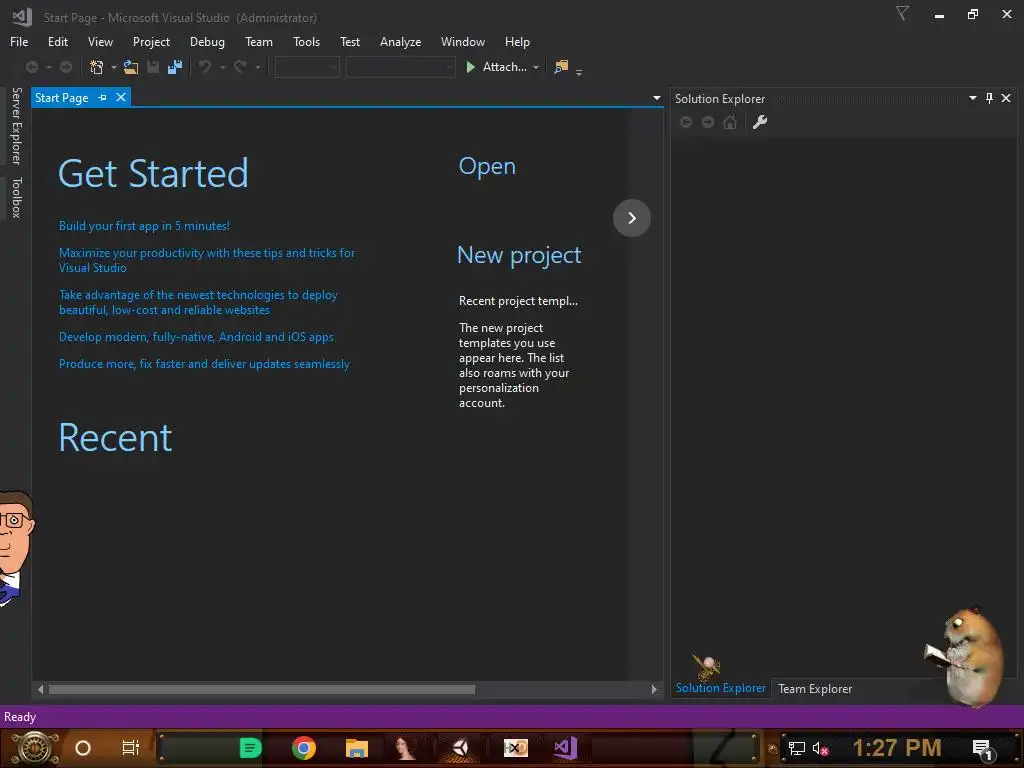Open the Team menu
Viewport: 1024px width, 768px height.
click(259, 42)
